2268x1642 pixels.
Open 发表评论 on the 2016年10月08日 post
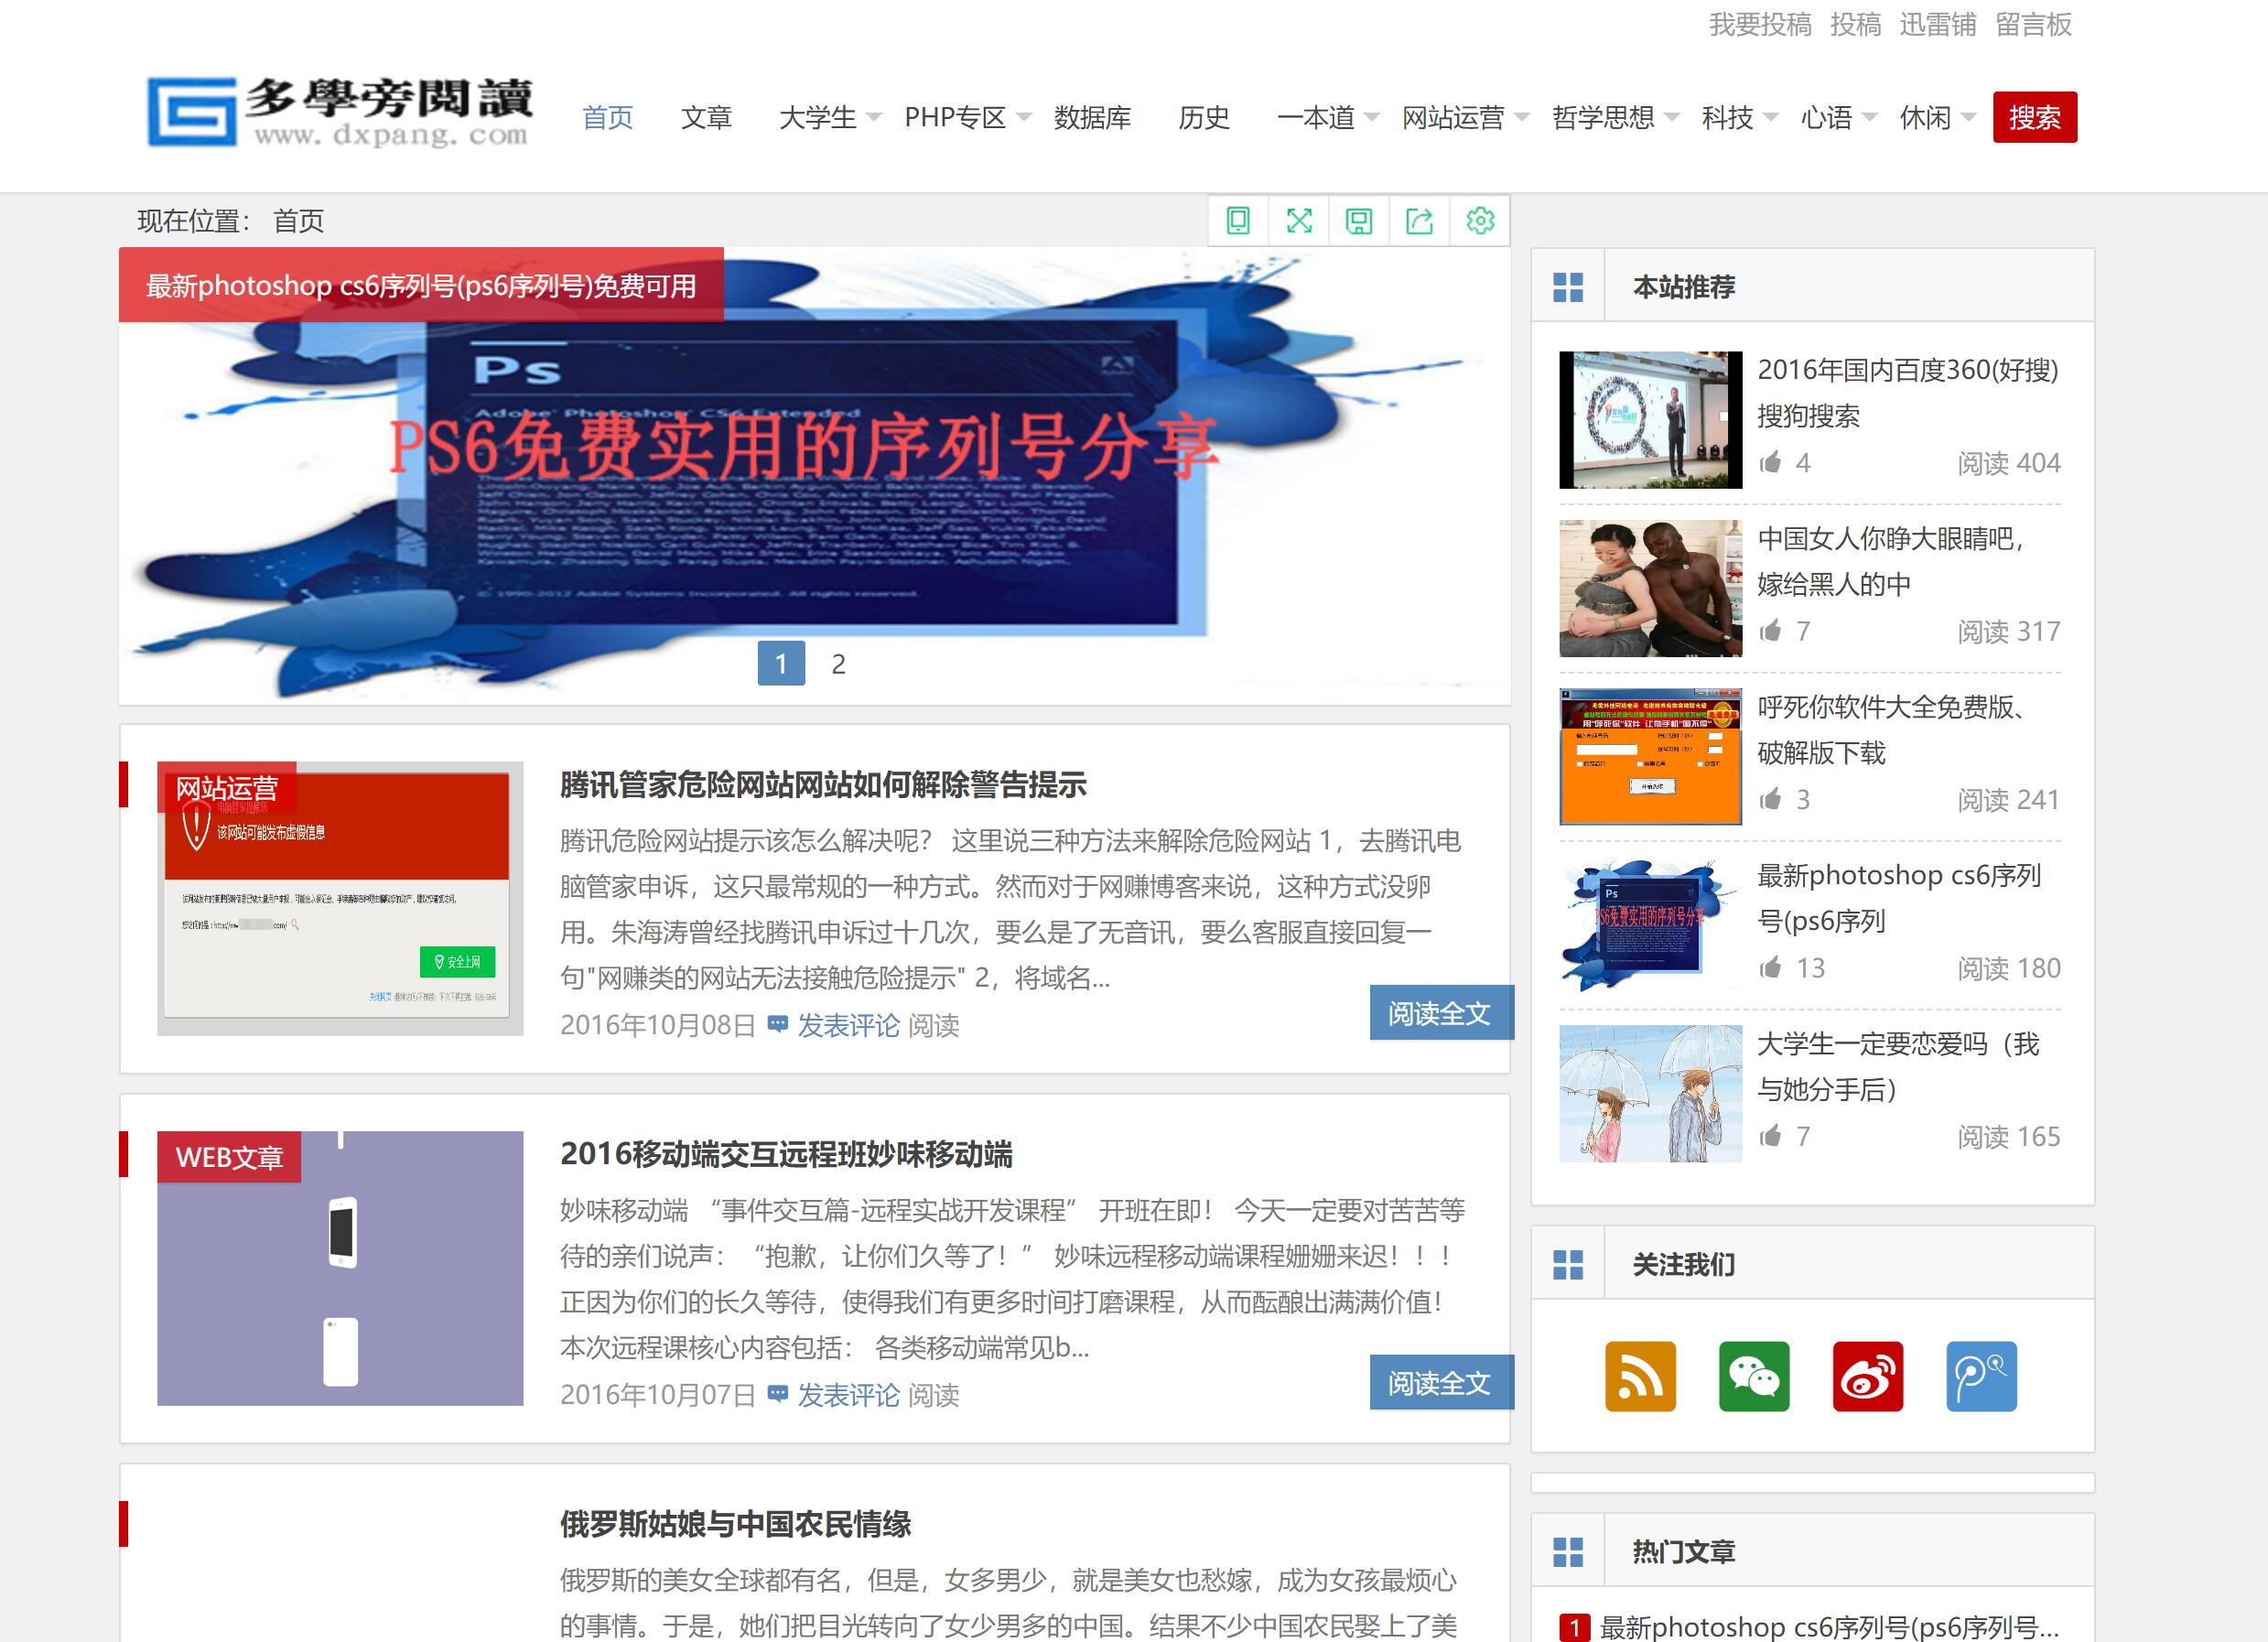pos(849,1025)
